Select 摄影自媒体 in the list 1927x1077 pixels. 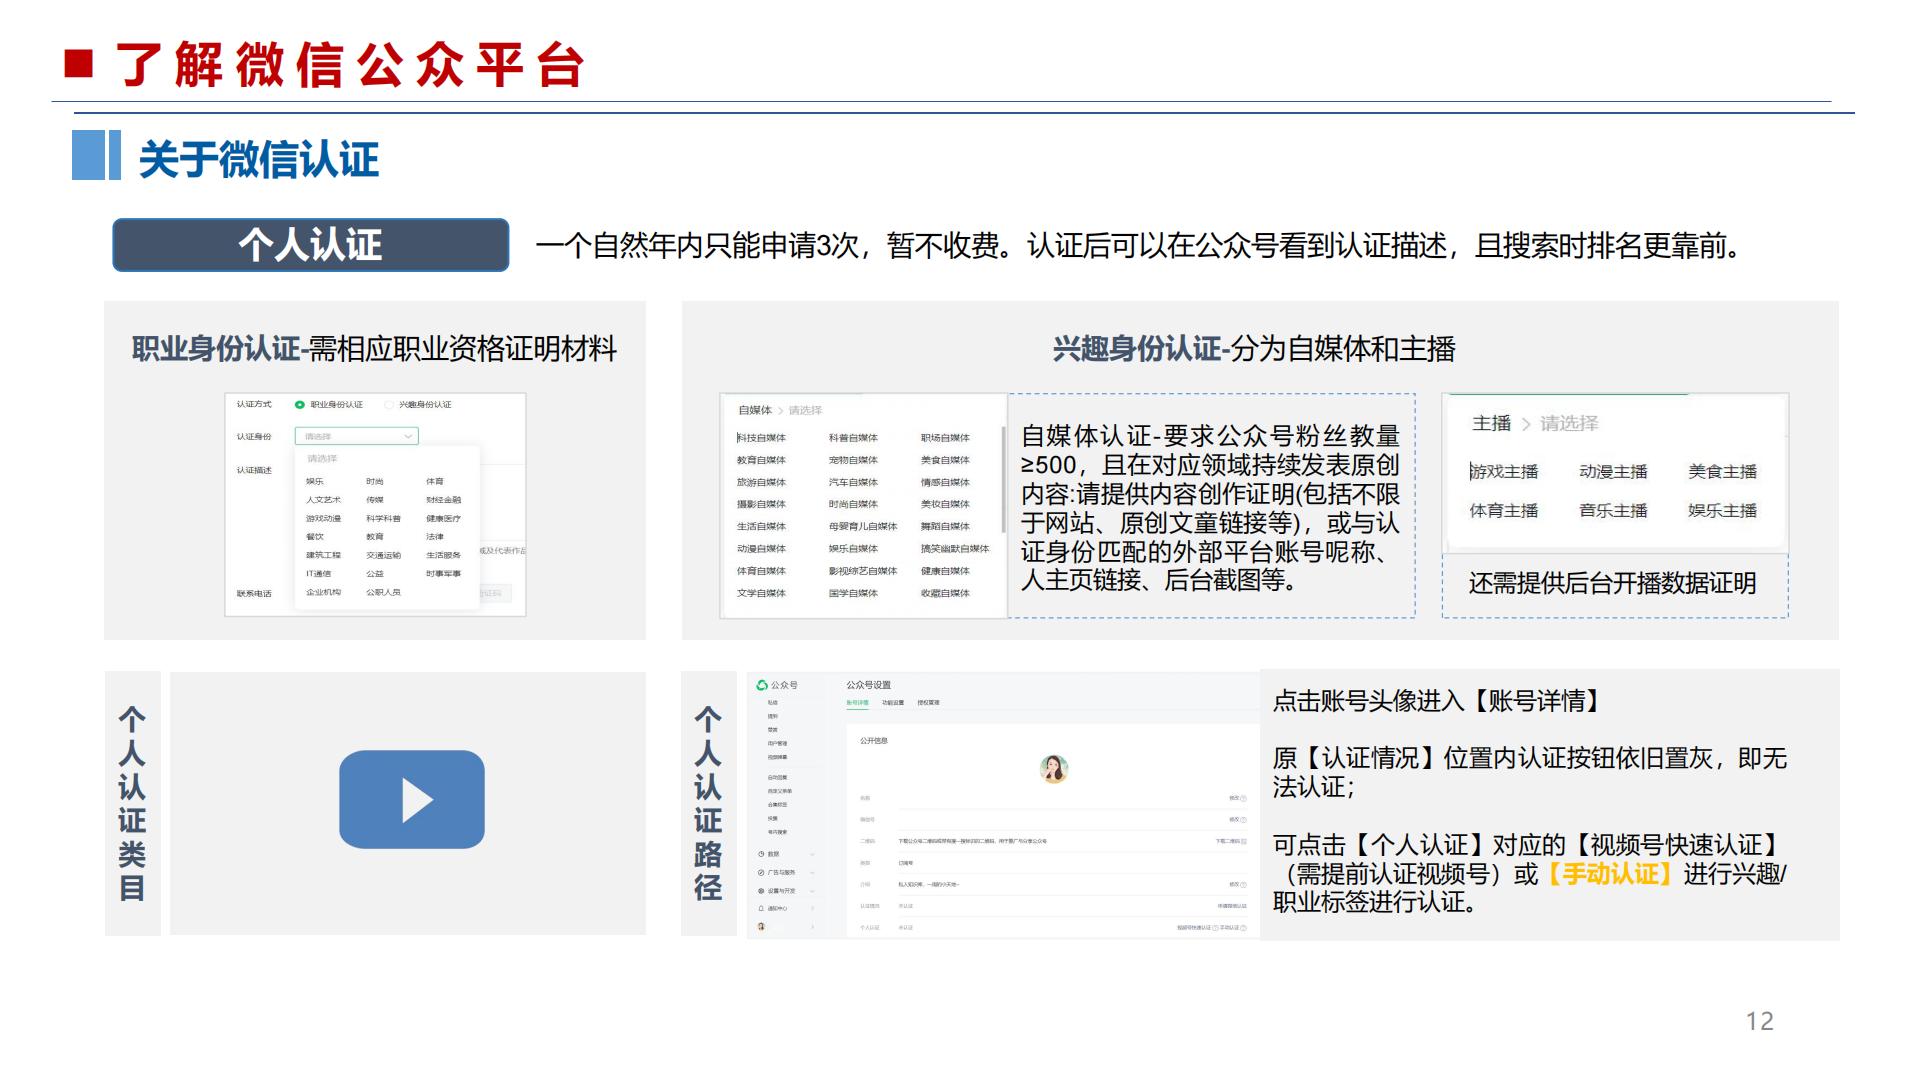pos(762,504)
